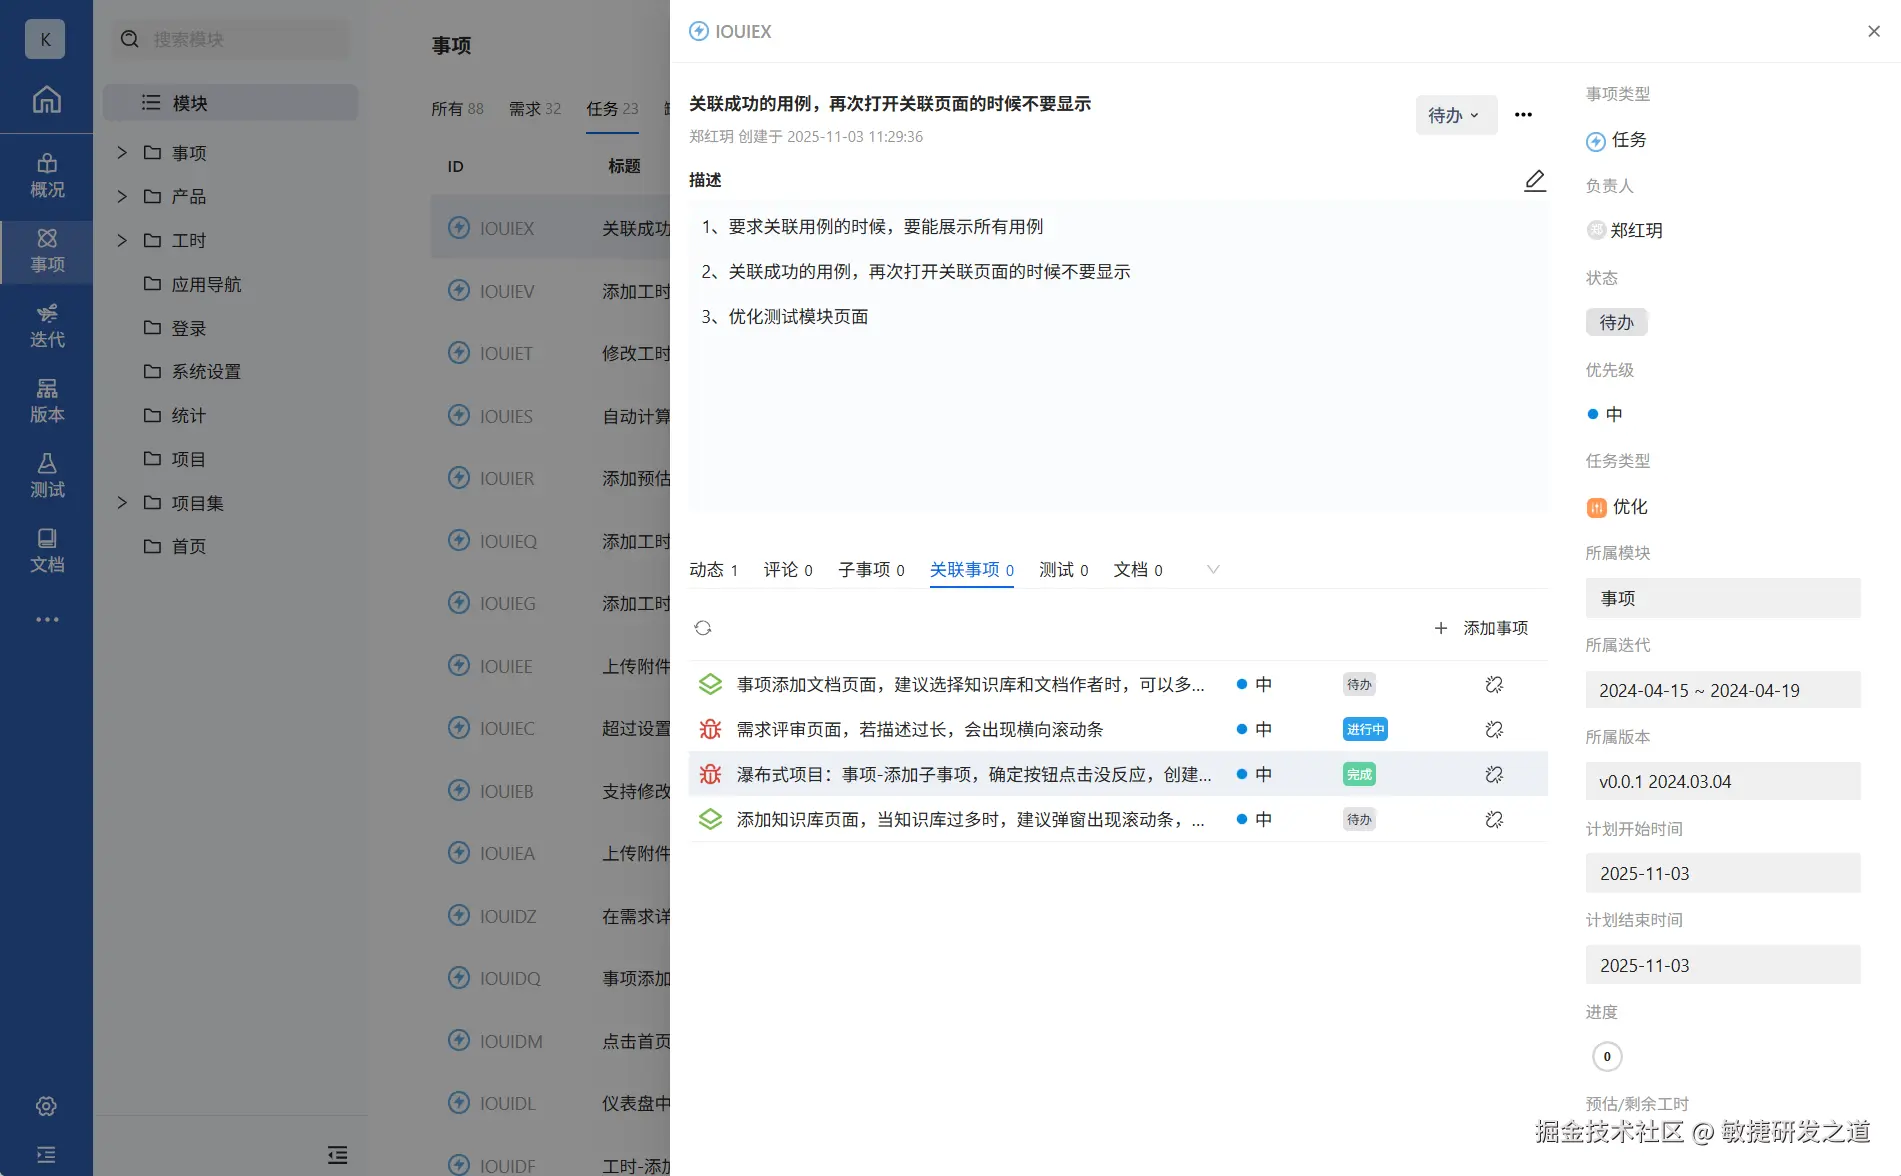Click the edit pencil icon for 描述
The height and width of the screenshot is (1176, 1901).
(x=1535, y=180)
